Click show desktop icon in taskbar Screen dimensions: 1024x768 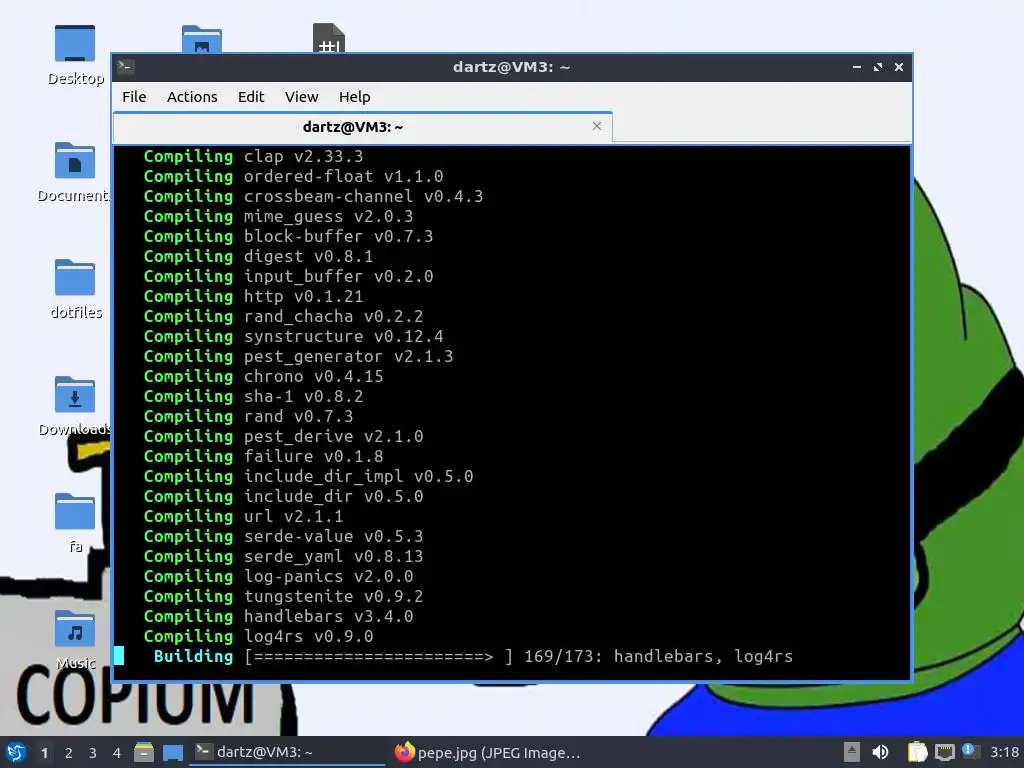point(173,753)
